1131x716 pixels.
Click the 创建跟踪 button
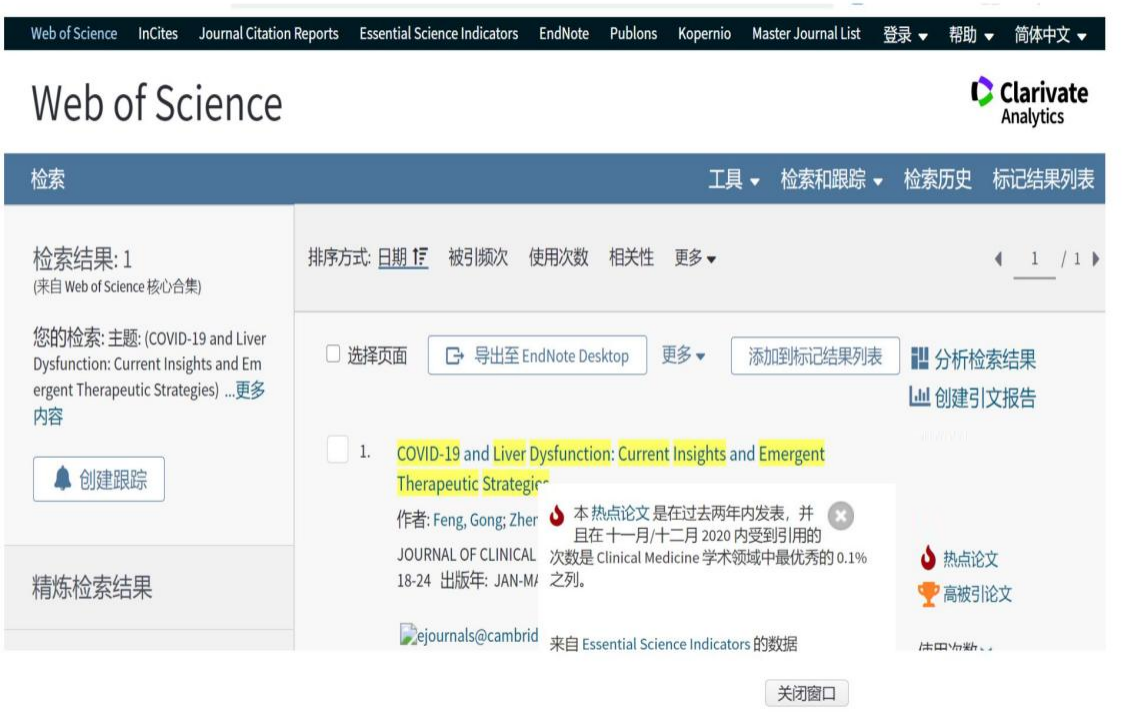(x=99, y=479)
